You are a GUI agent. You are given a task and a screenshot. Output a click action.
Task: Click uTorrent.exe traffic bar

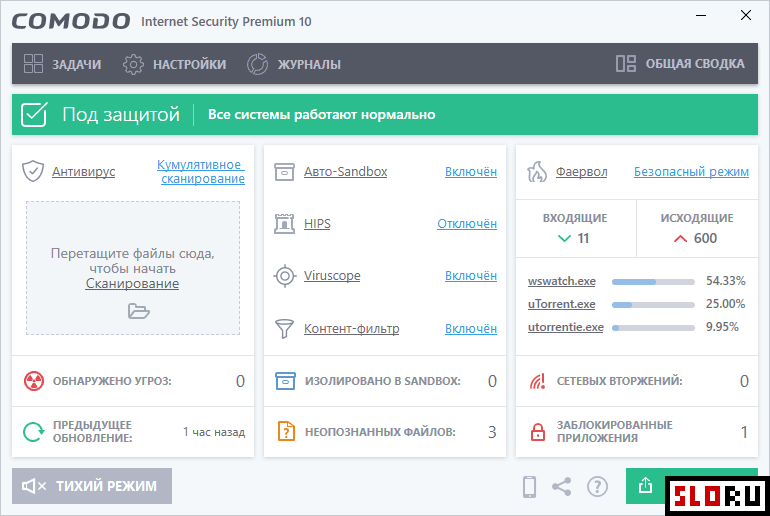[x=653, y=305]
